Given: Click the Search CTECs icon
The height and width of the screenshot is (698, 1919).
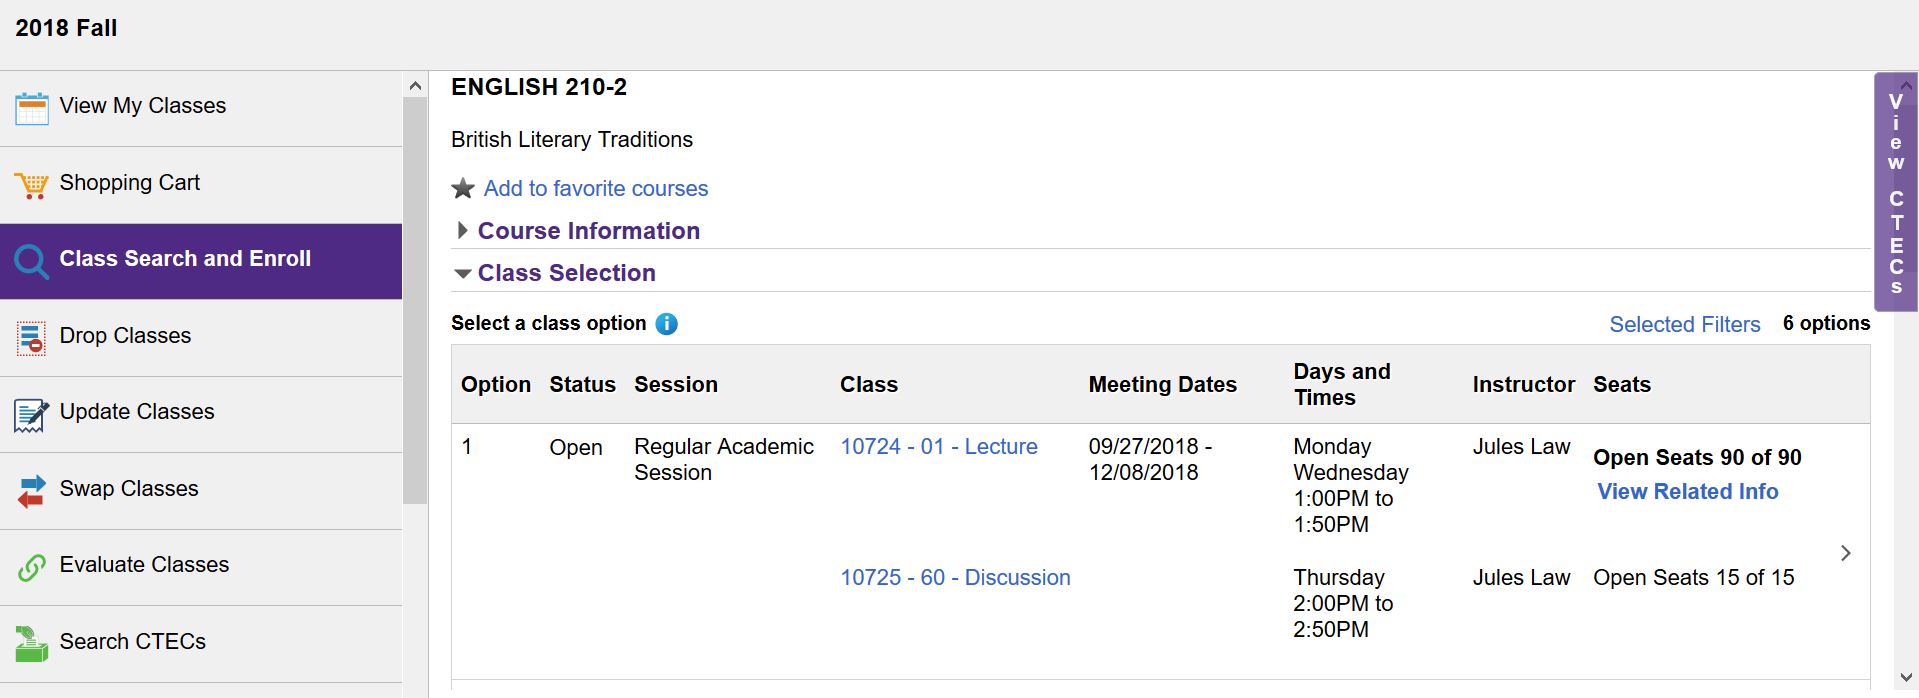Looking at the screenshot, I should [x=32, y=644].
